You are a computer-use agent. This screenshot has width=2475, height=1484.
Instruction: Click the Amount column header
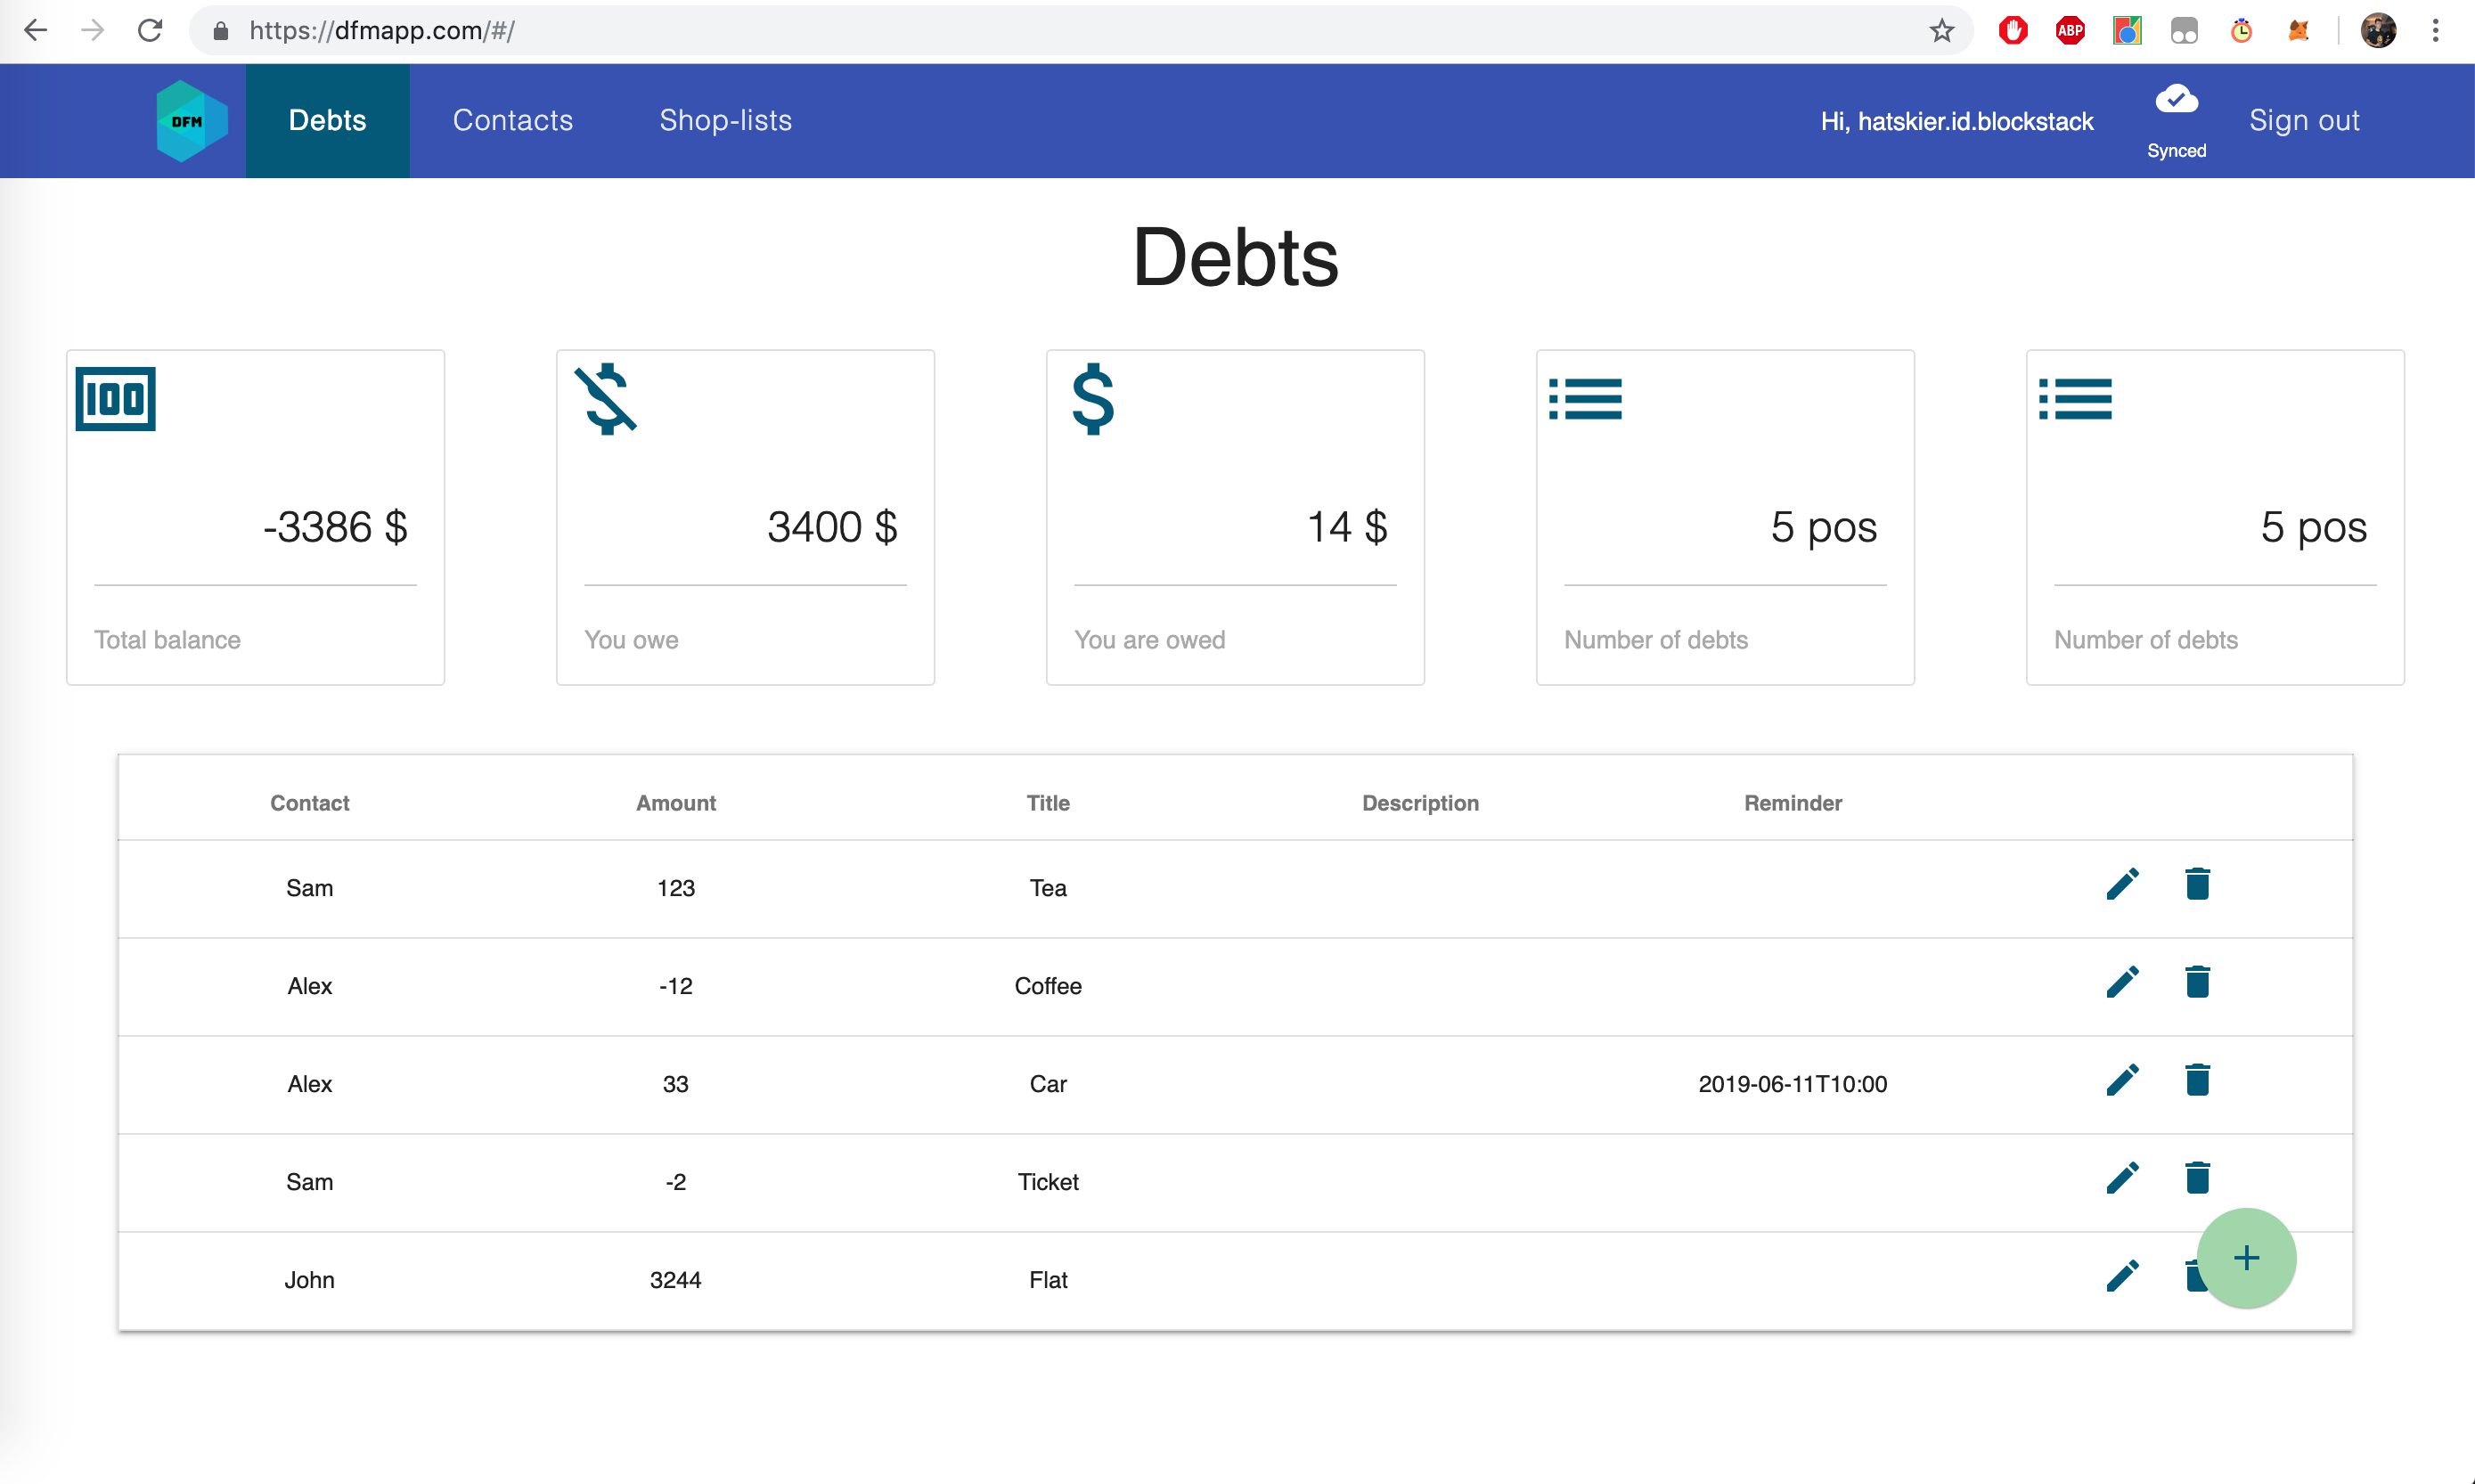pos(675,803)
